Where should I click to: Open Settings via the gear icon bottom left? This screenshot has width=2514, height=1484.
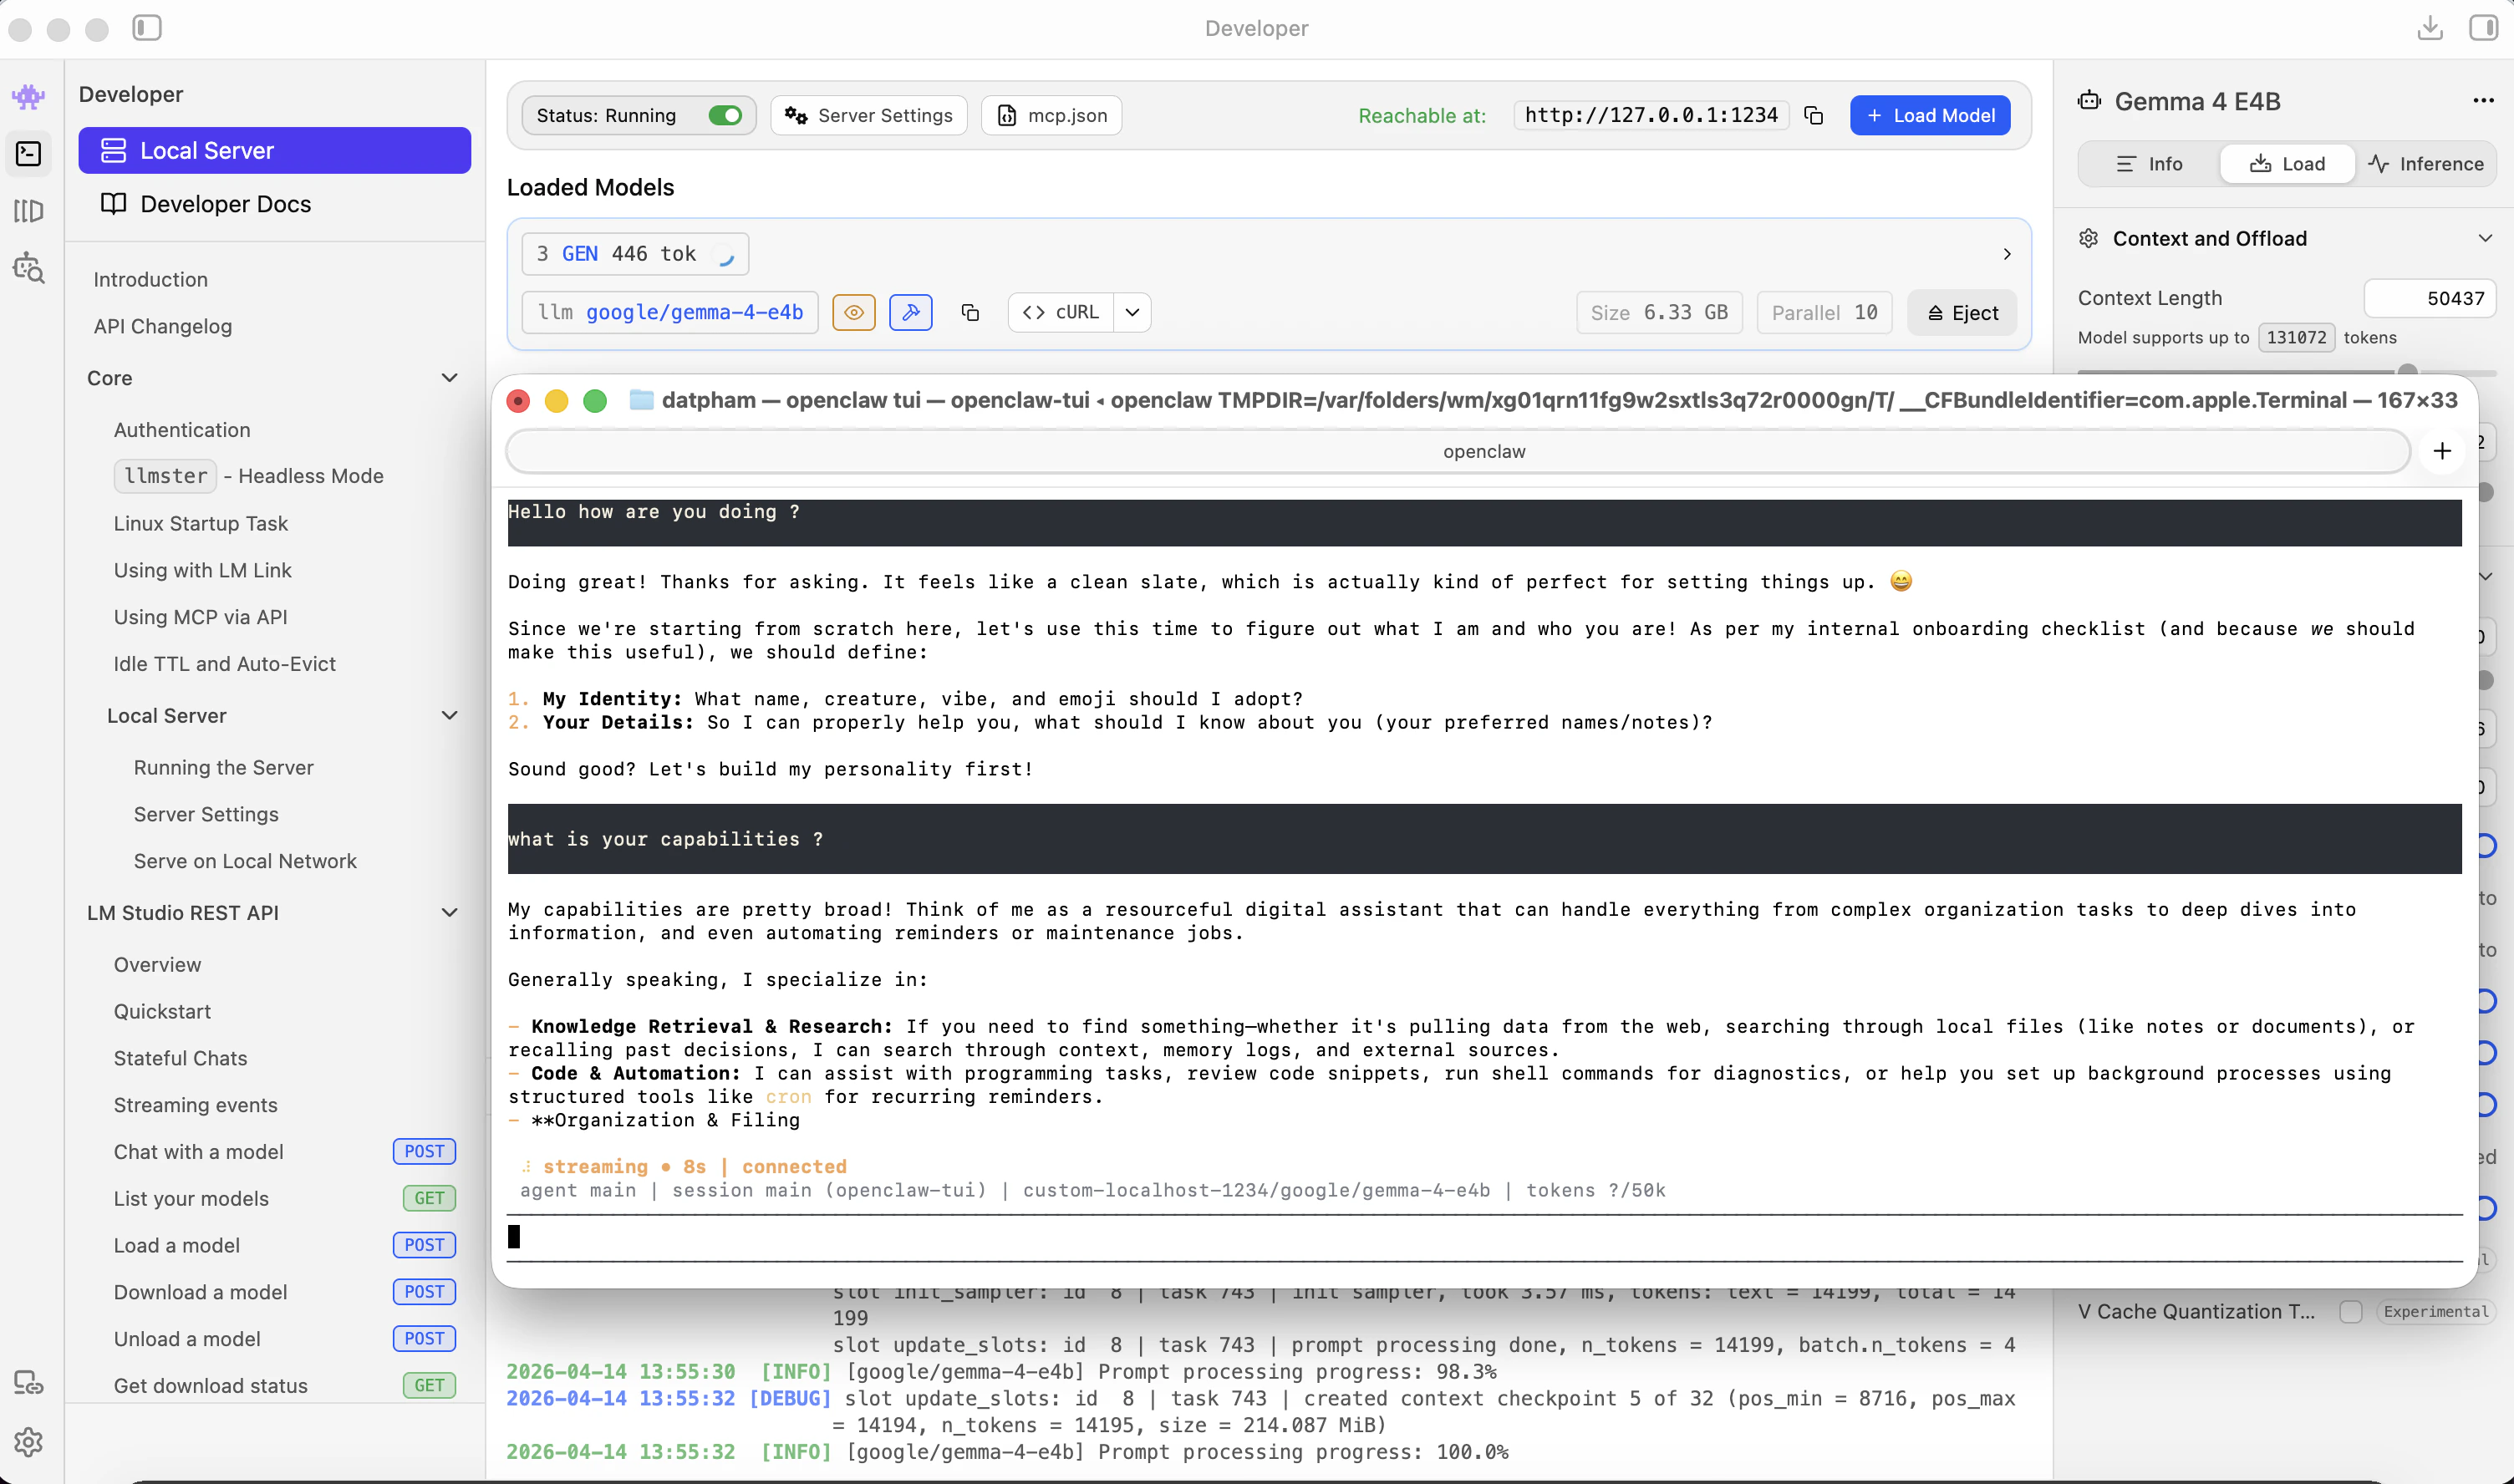[28, 1442]
